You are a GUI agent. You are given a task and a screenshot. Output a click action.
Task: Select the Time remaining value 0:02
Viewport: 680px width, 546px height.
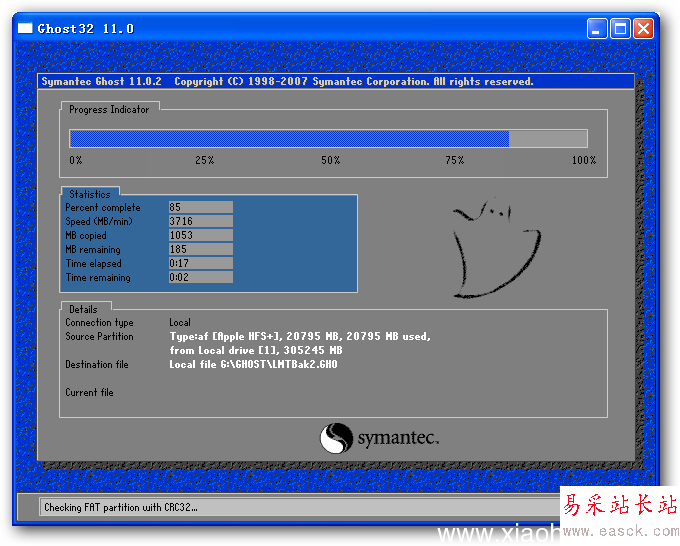(201, 277)
